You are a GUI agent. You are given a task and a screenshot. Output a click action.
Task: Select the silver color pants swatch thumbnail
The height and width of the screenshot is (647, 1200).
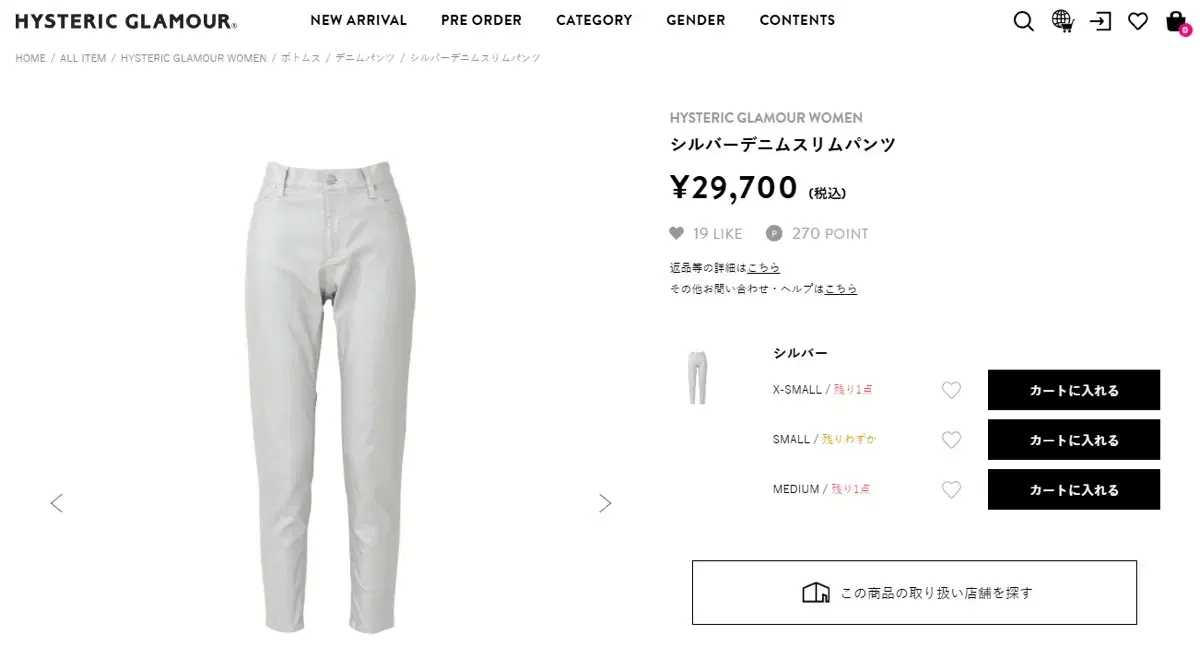[x=698, y=378]
